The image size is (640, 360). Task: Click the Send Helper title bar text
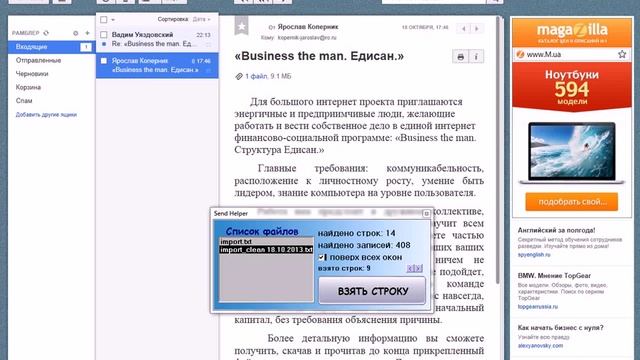coord(231,213)
